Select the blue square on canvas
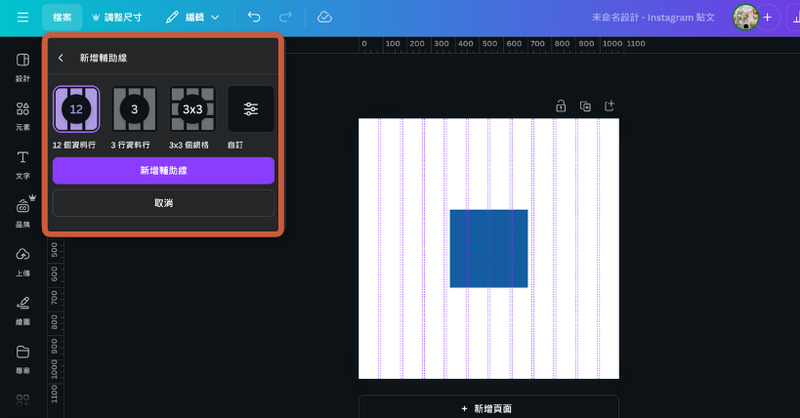This screenshot has height=418, width=800. tap(488, 248)
